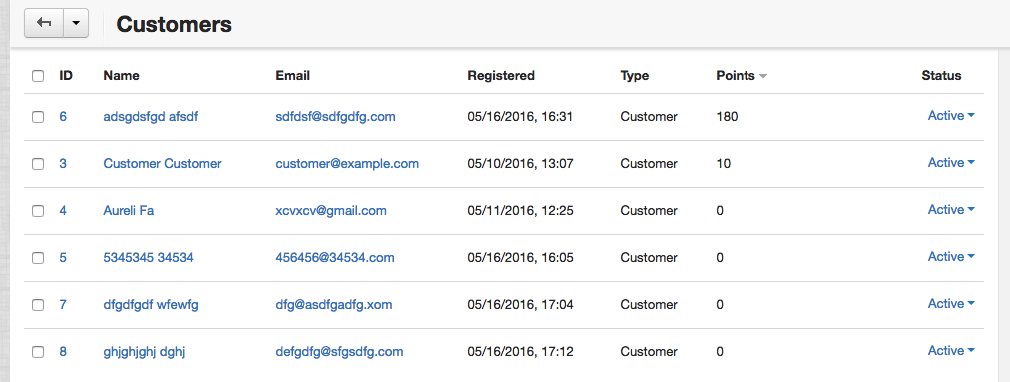1010x382 pixels.
Task: Sort by Email column header
Action: 292,75
